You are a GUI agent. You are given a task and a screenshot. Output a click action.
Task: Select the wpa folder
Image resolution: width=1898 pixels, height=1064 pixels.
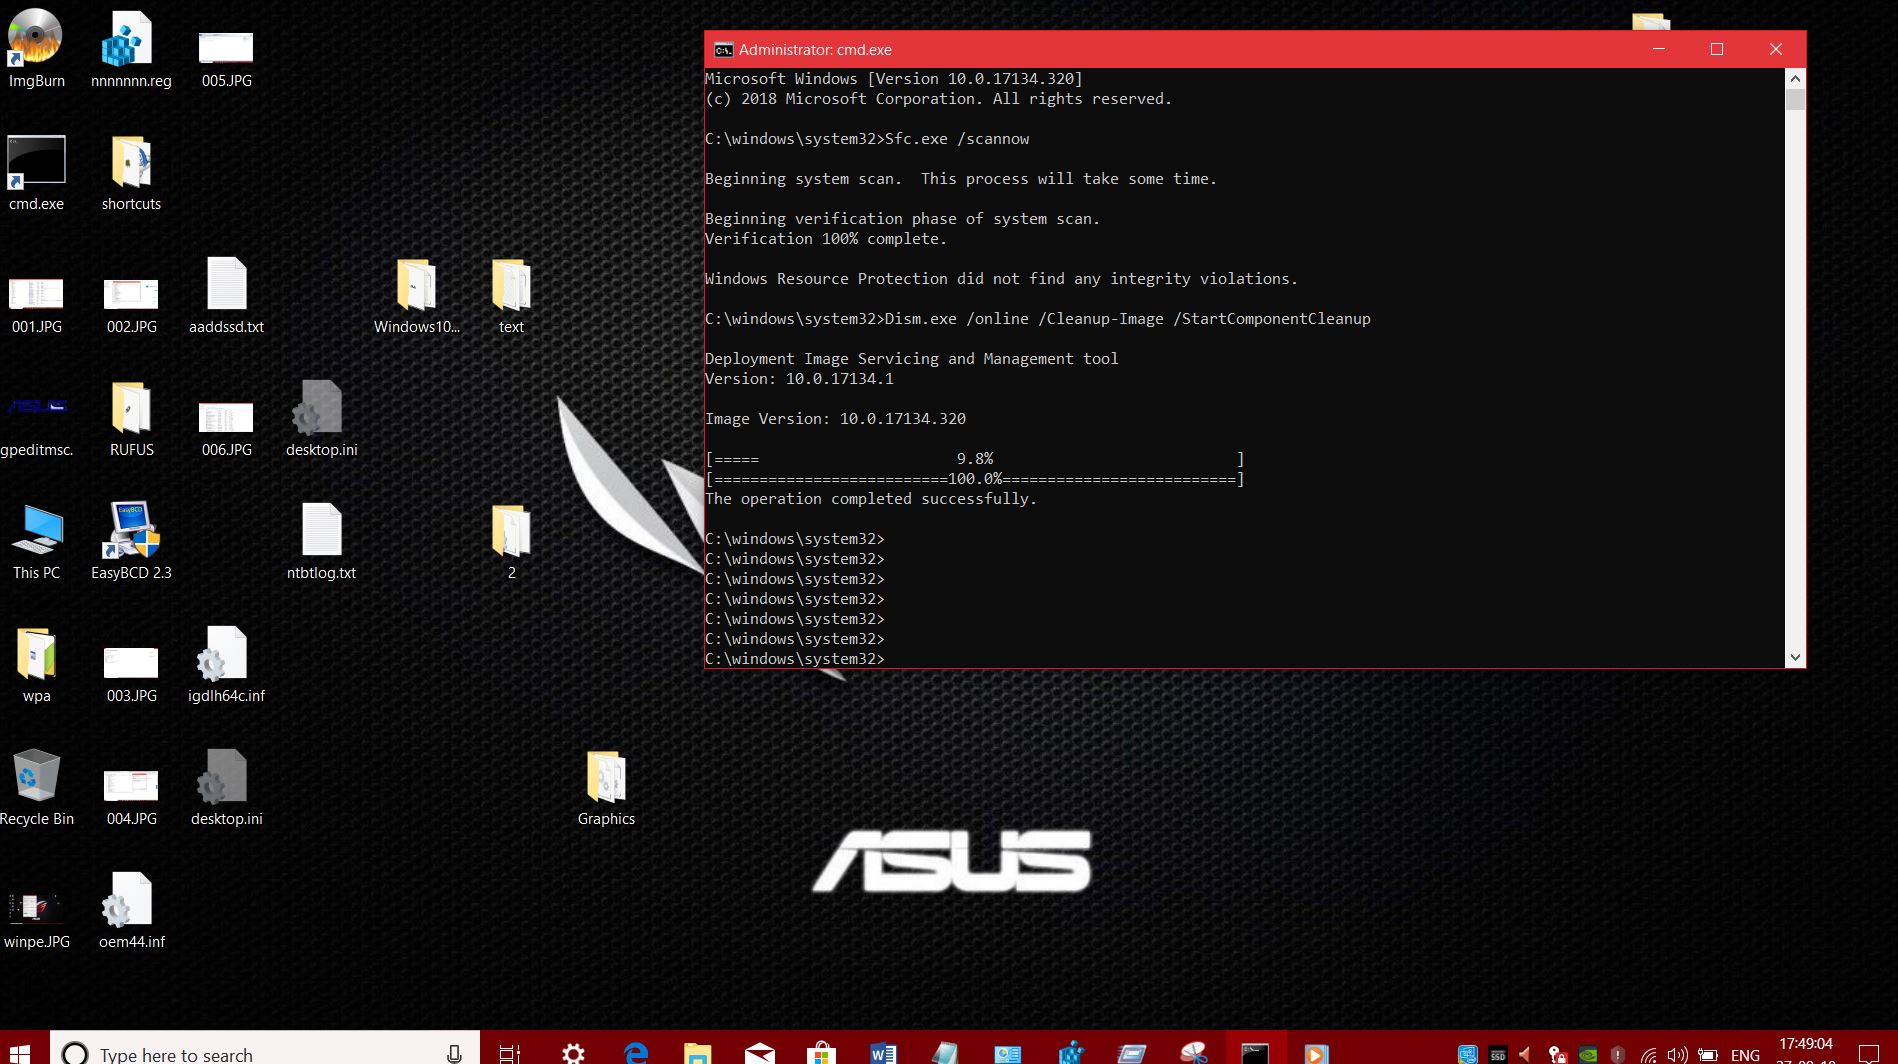point(36,664)
